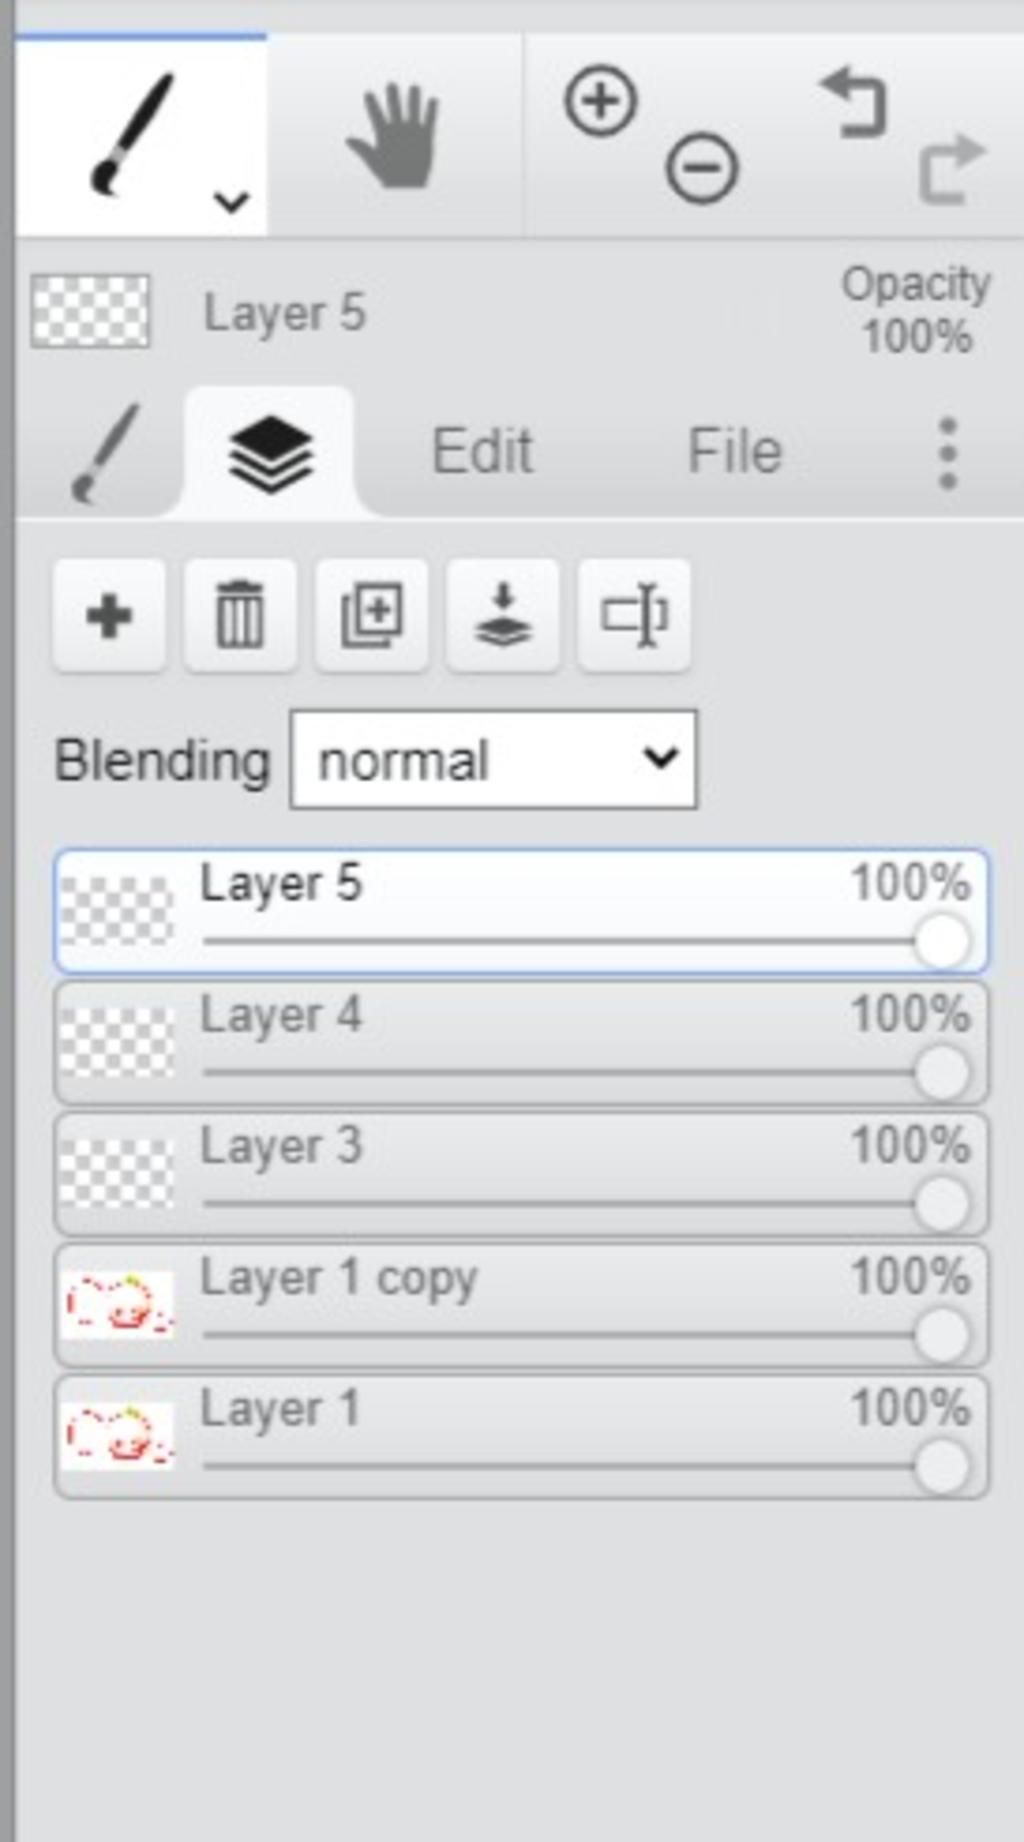
Task: Redo the last undone action
Action: point(951,168)
